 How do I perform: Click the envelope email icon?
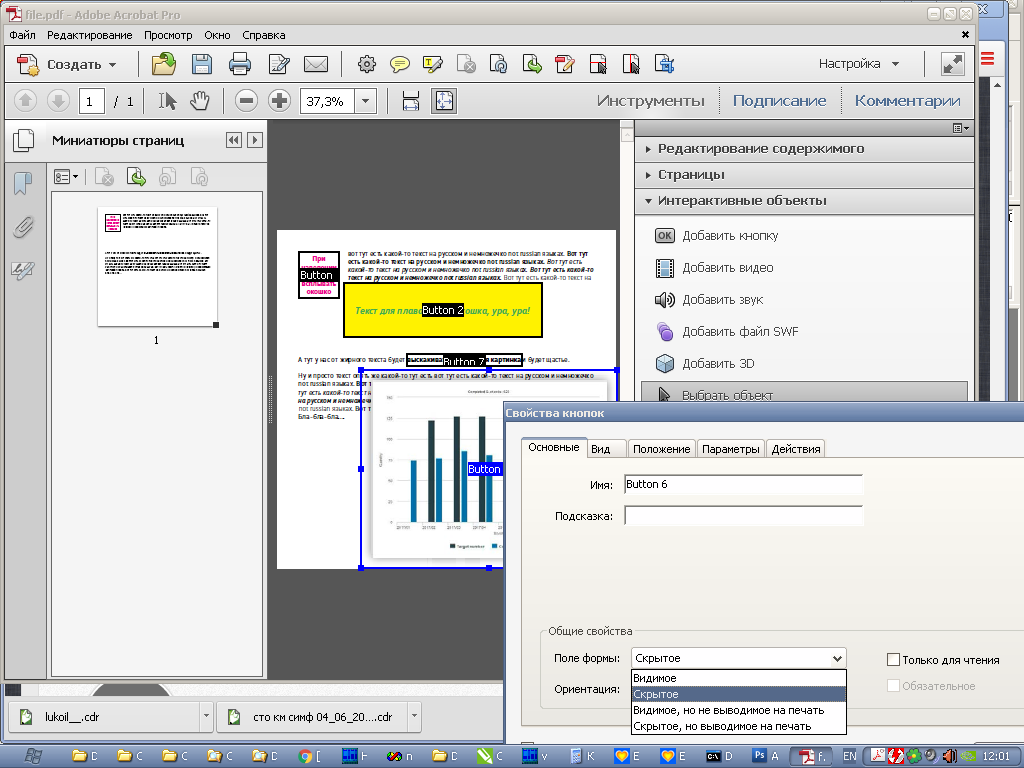(316, 64)
